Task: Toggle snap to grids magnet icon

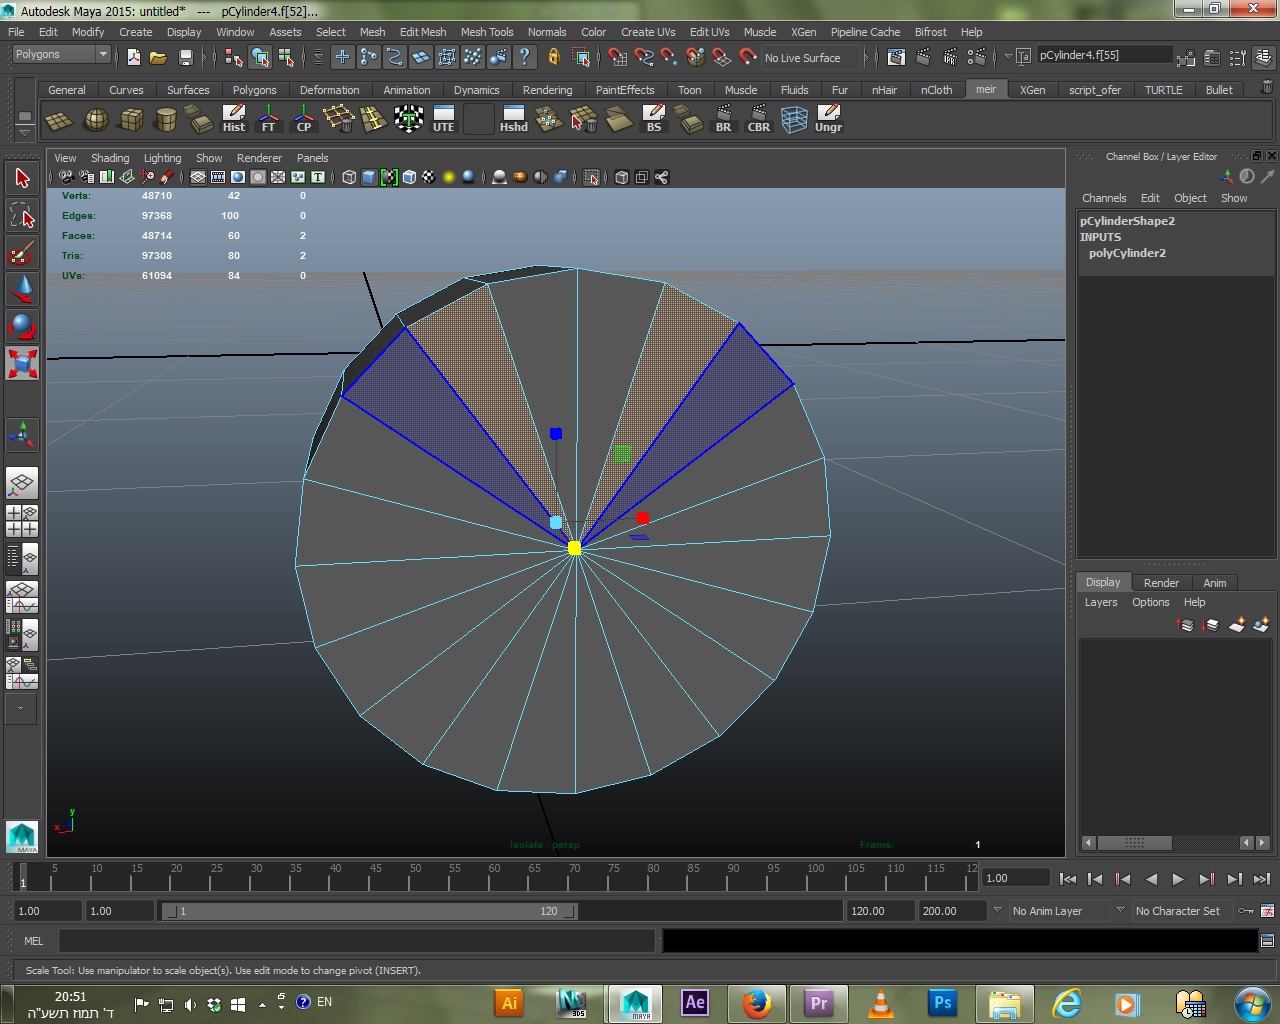Action: [x=617, y=58]
